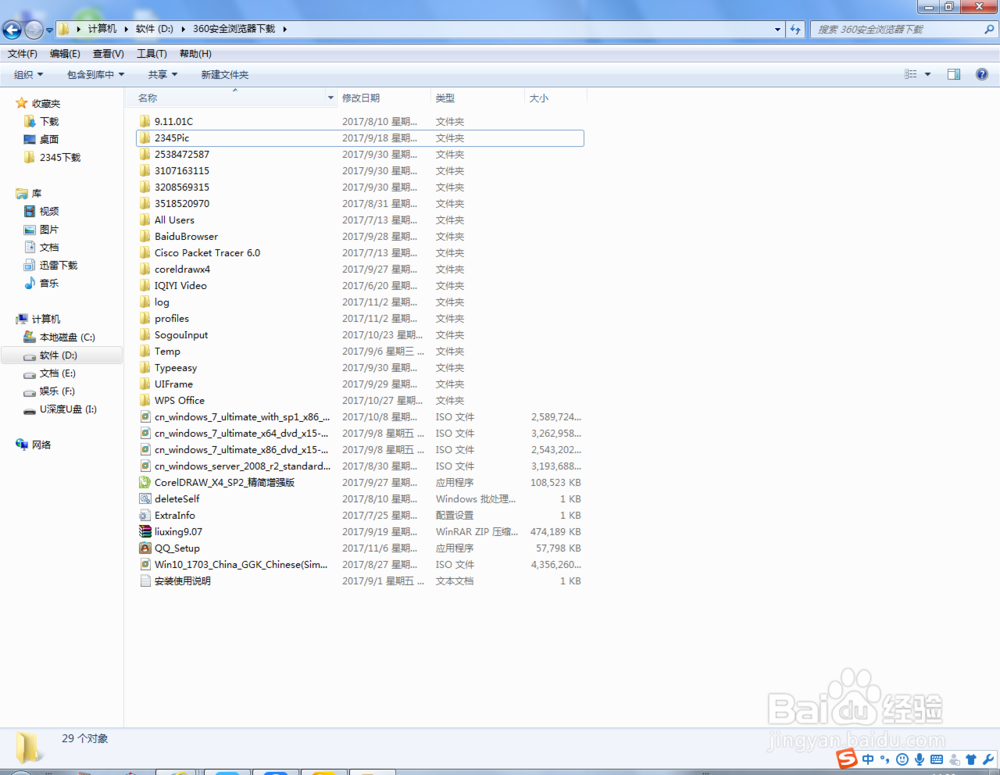The width and height of the screenshot is (1000, 775).
Task: Select the 安装使用说明 text document icon
Action: pos(145,580)
